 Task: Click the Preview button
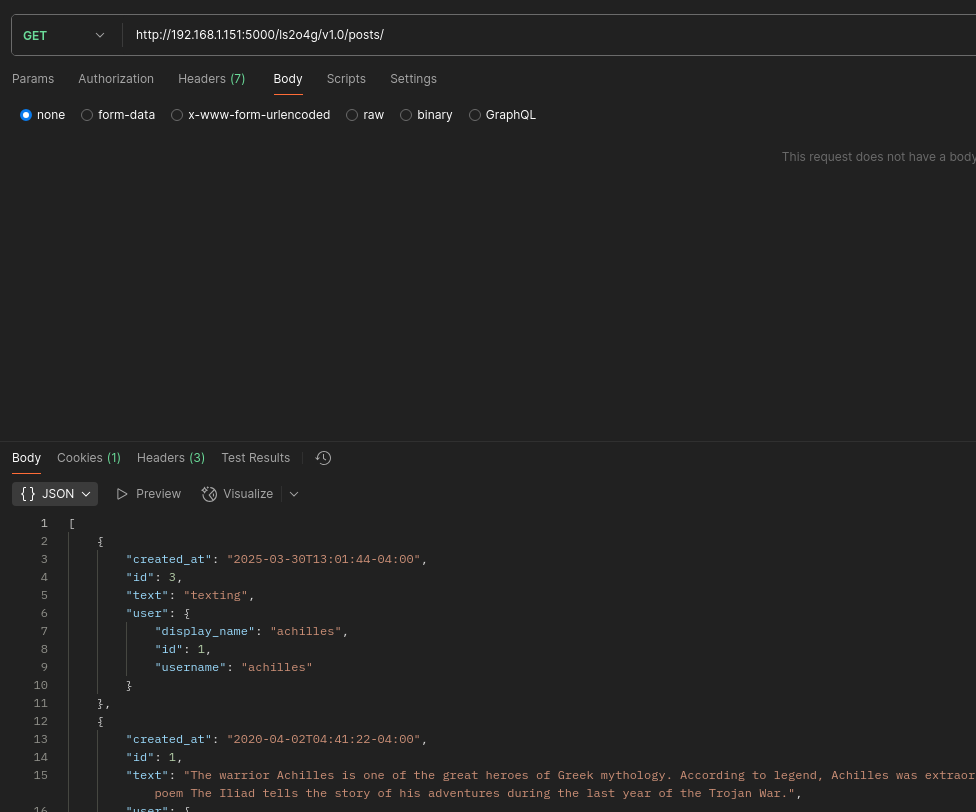pyautogui.click(x=149, y=494)
